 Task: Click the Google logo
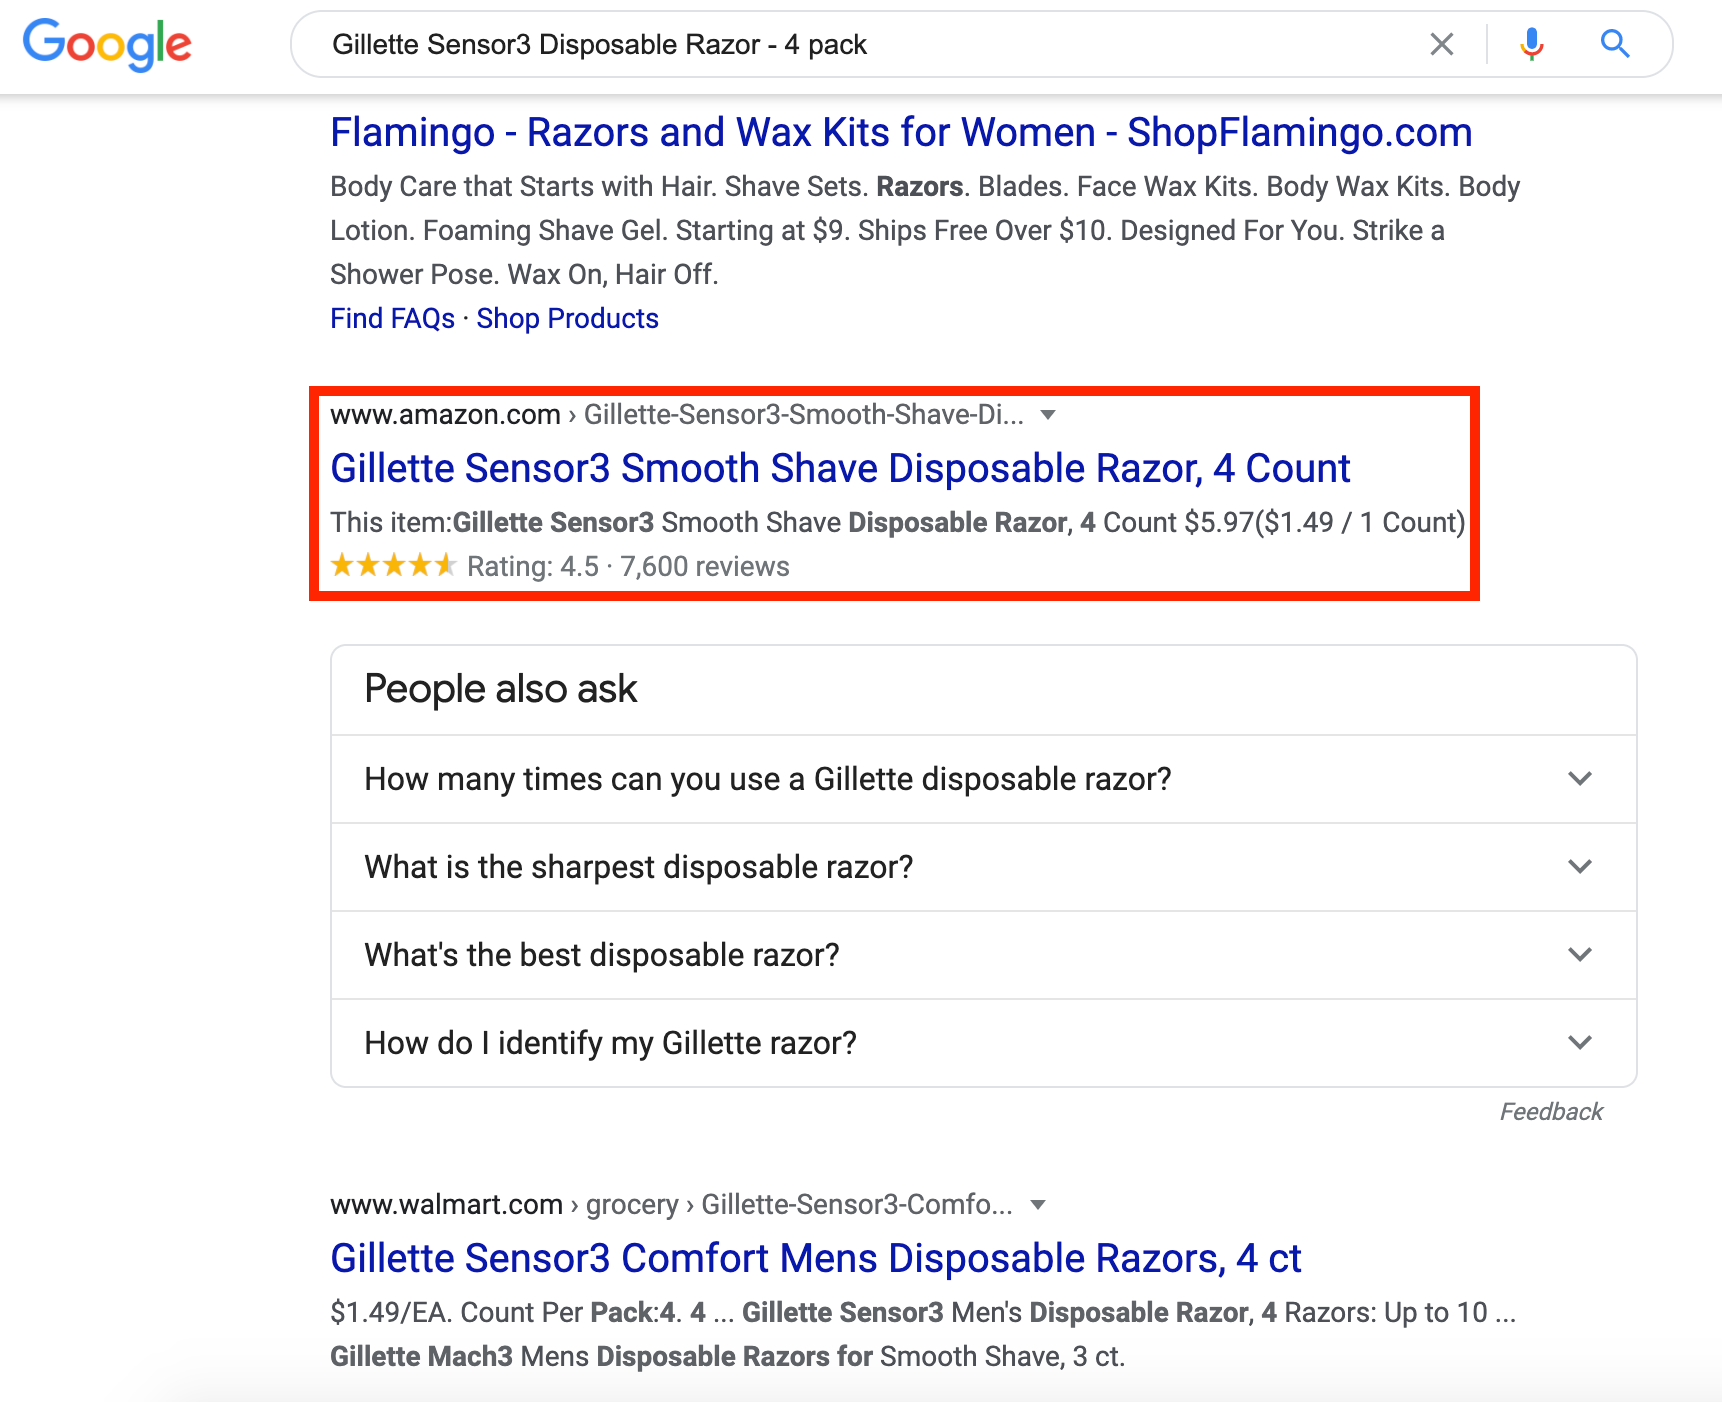107,44
